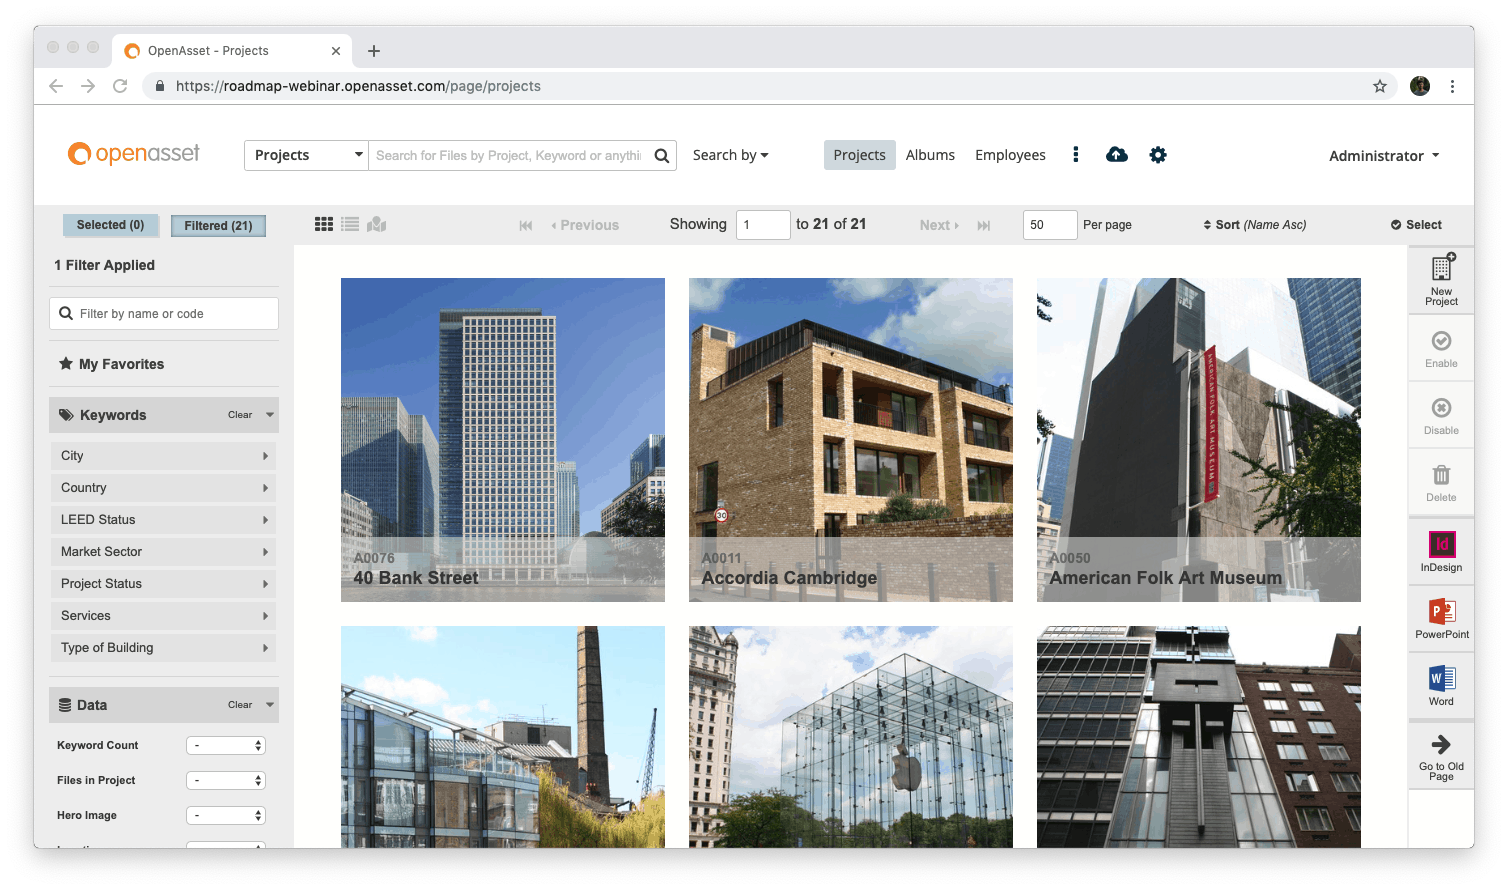The image size is (1508, 890).
Task: Click the Filter by name or code field
Action: [x=164, y=314]
